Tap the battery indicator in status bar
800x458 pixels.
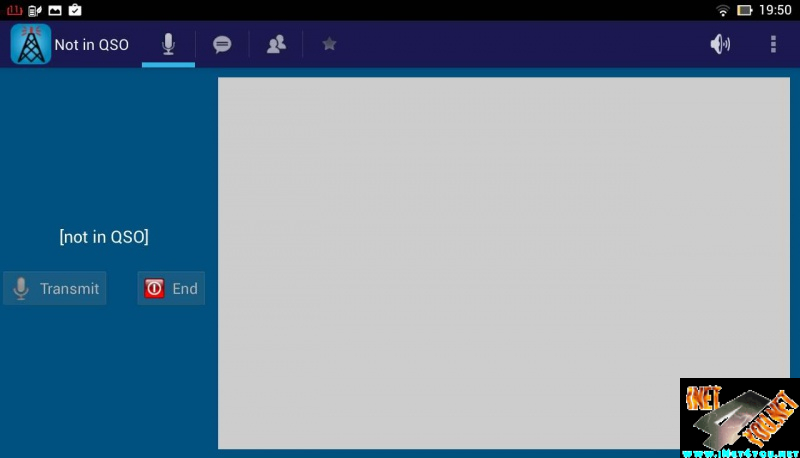[x=745, y=10]
